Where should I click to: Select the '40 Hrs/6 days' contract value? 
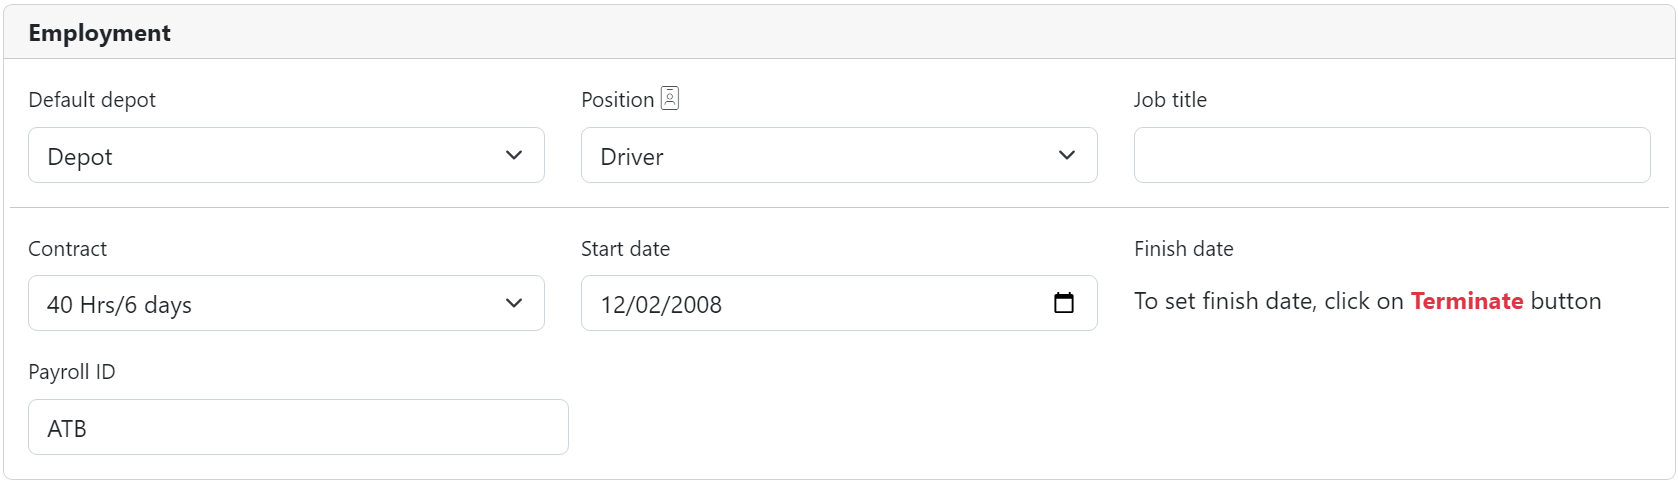click(119, 305)
